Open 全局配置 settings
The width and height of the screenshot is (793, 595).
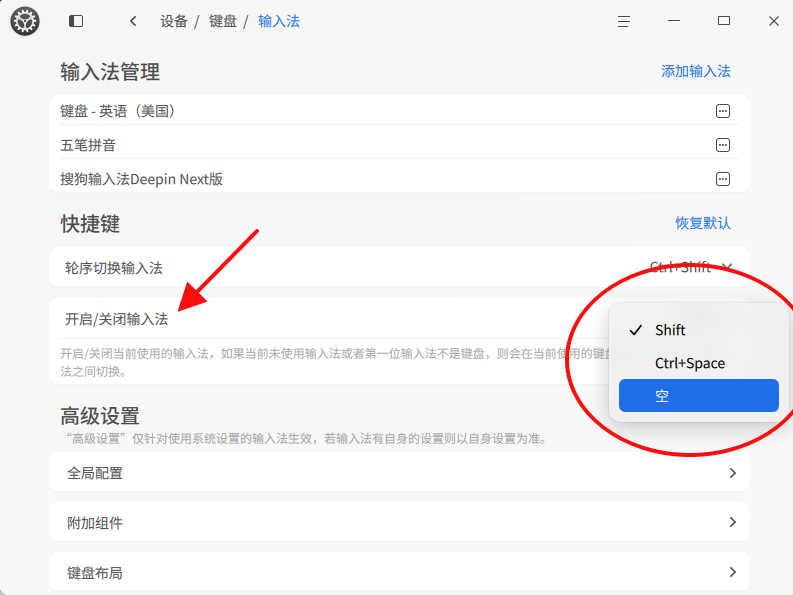tap(399, 473)
